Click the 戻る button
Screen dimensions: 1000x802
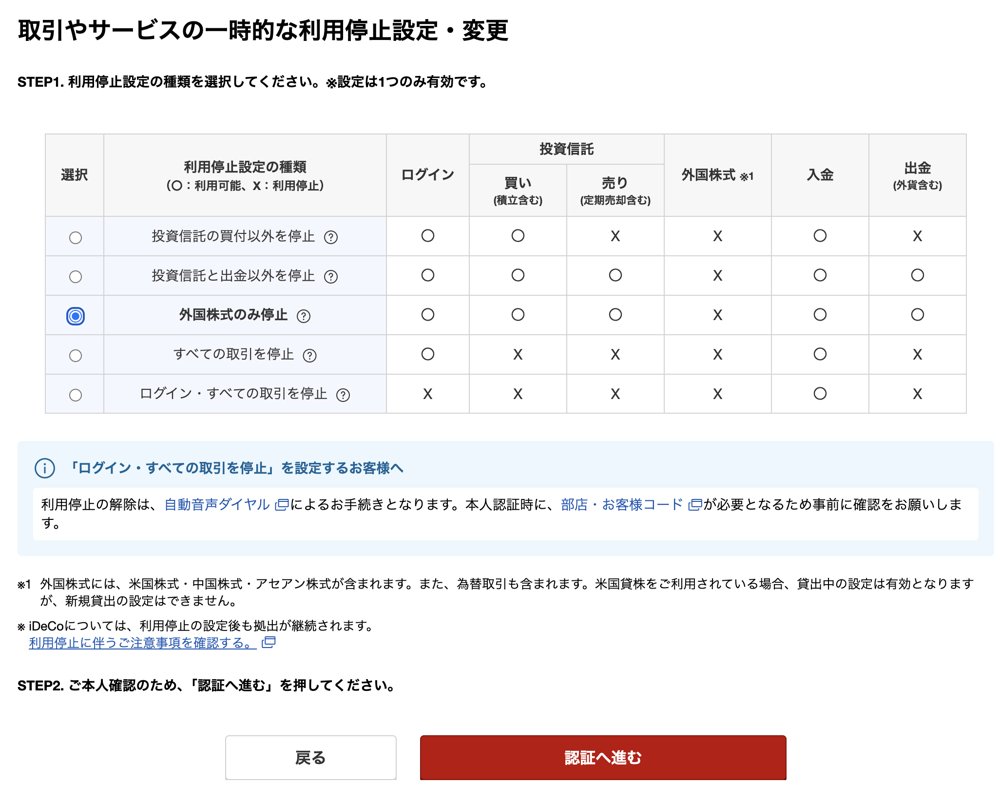click(x=311, y=757)
